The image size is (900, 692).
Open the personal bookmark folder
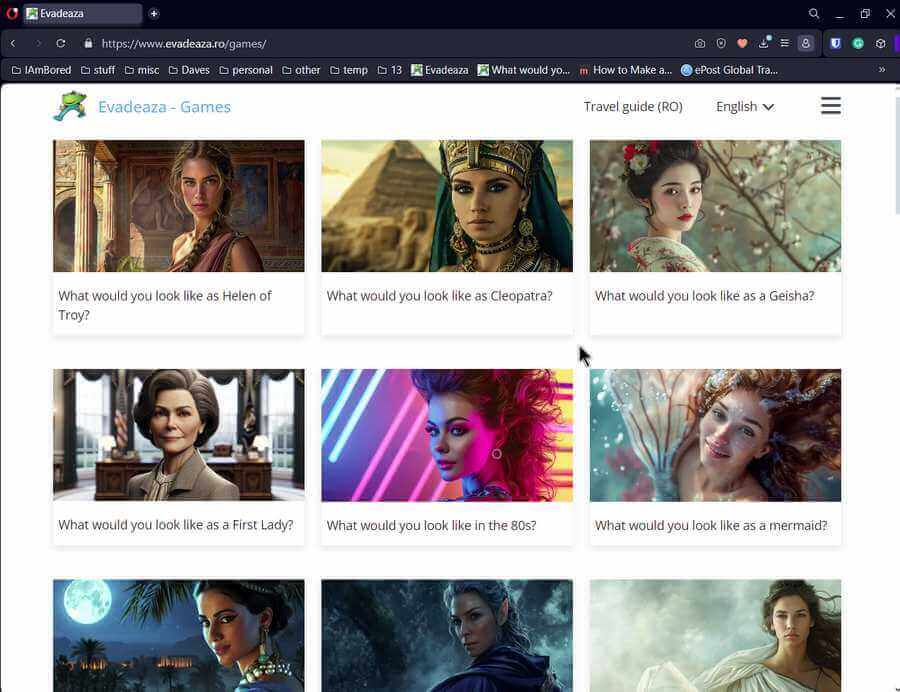(246, 70)
